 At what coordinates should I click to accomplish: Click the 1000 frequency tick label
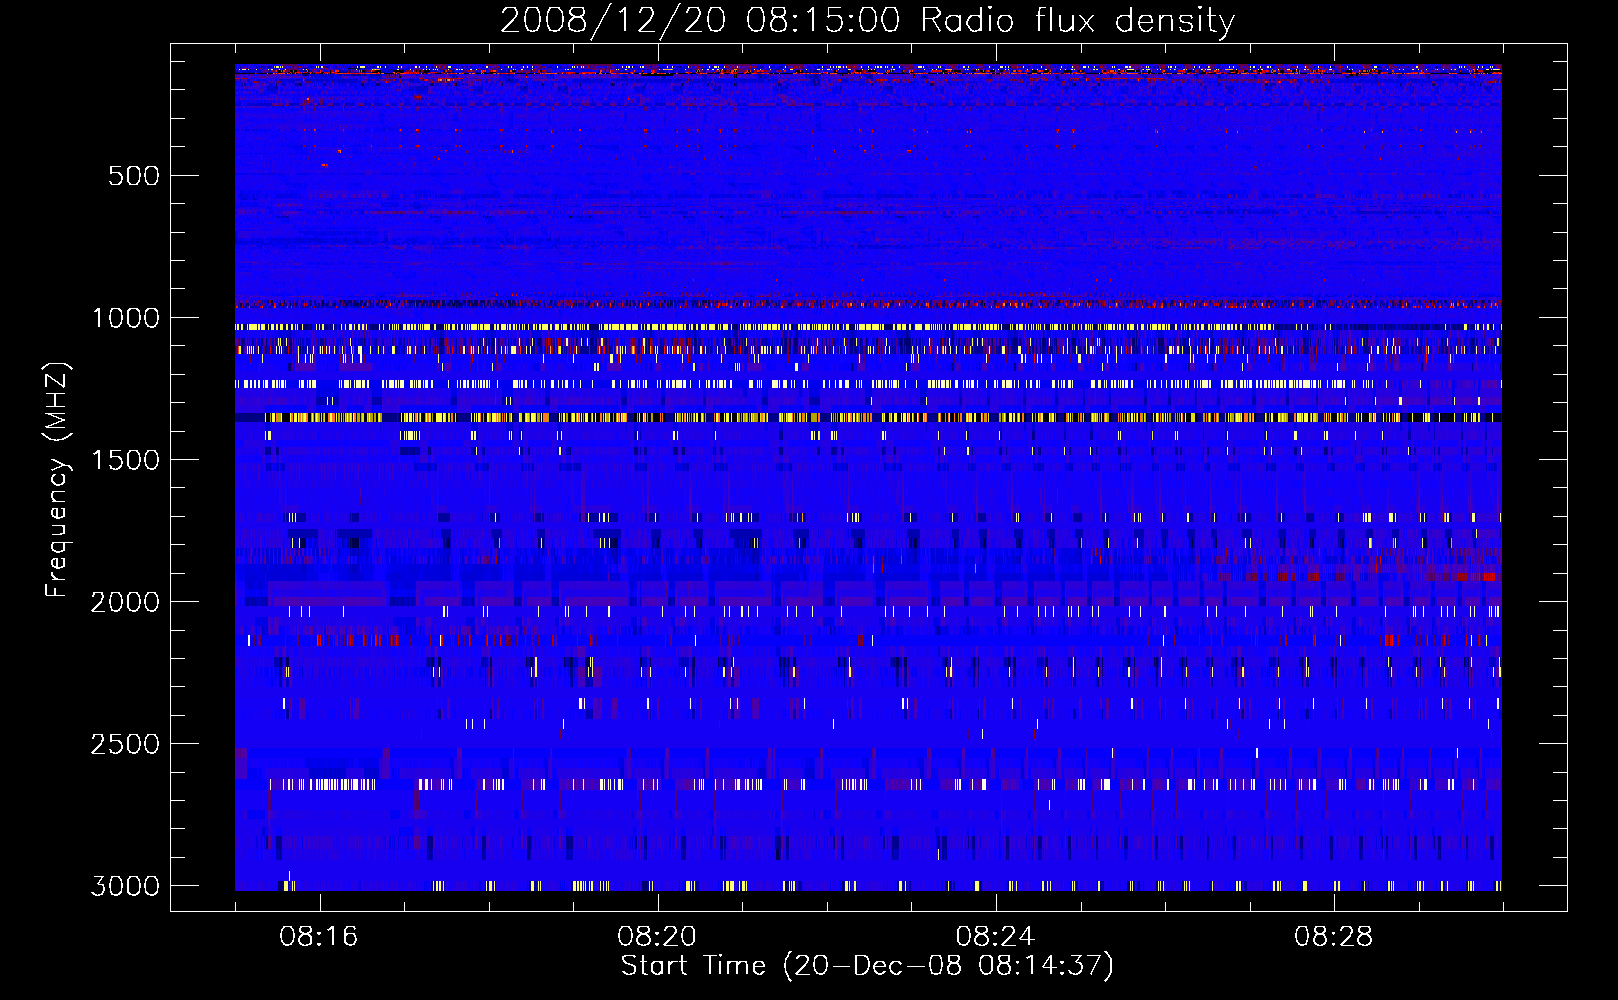pos(126,318)
